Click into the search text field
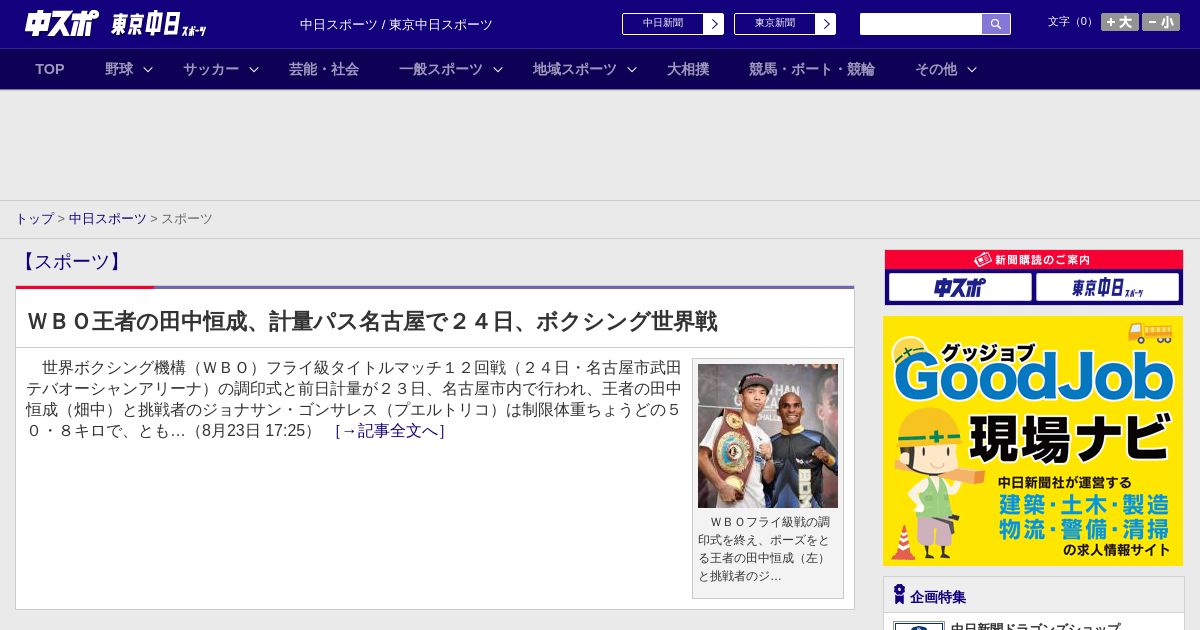The height and width of the screenshot is (630, 1200). tap(920, 24)
